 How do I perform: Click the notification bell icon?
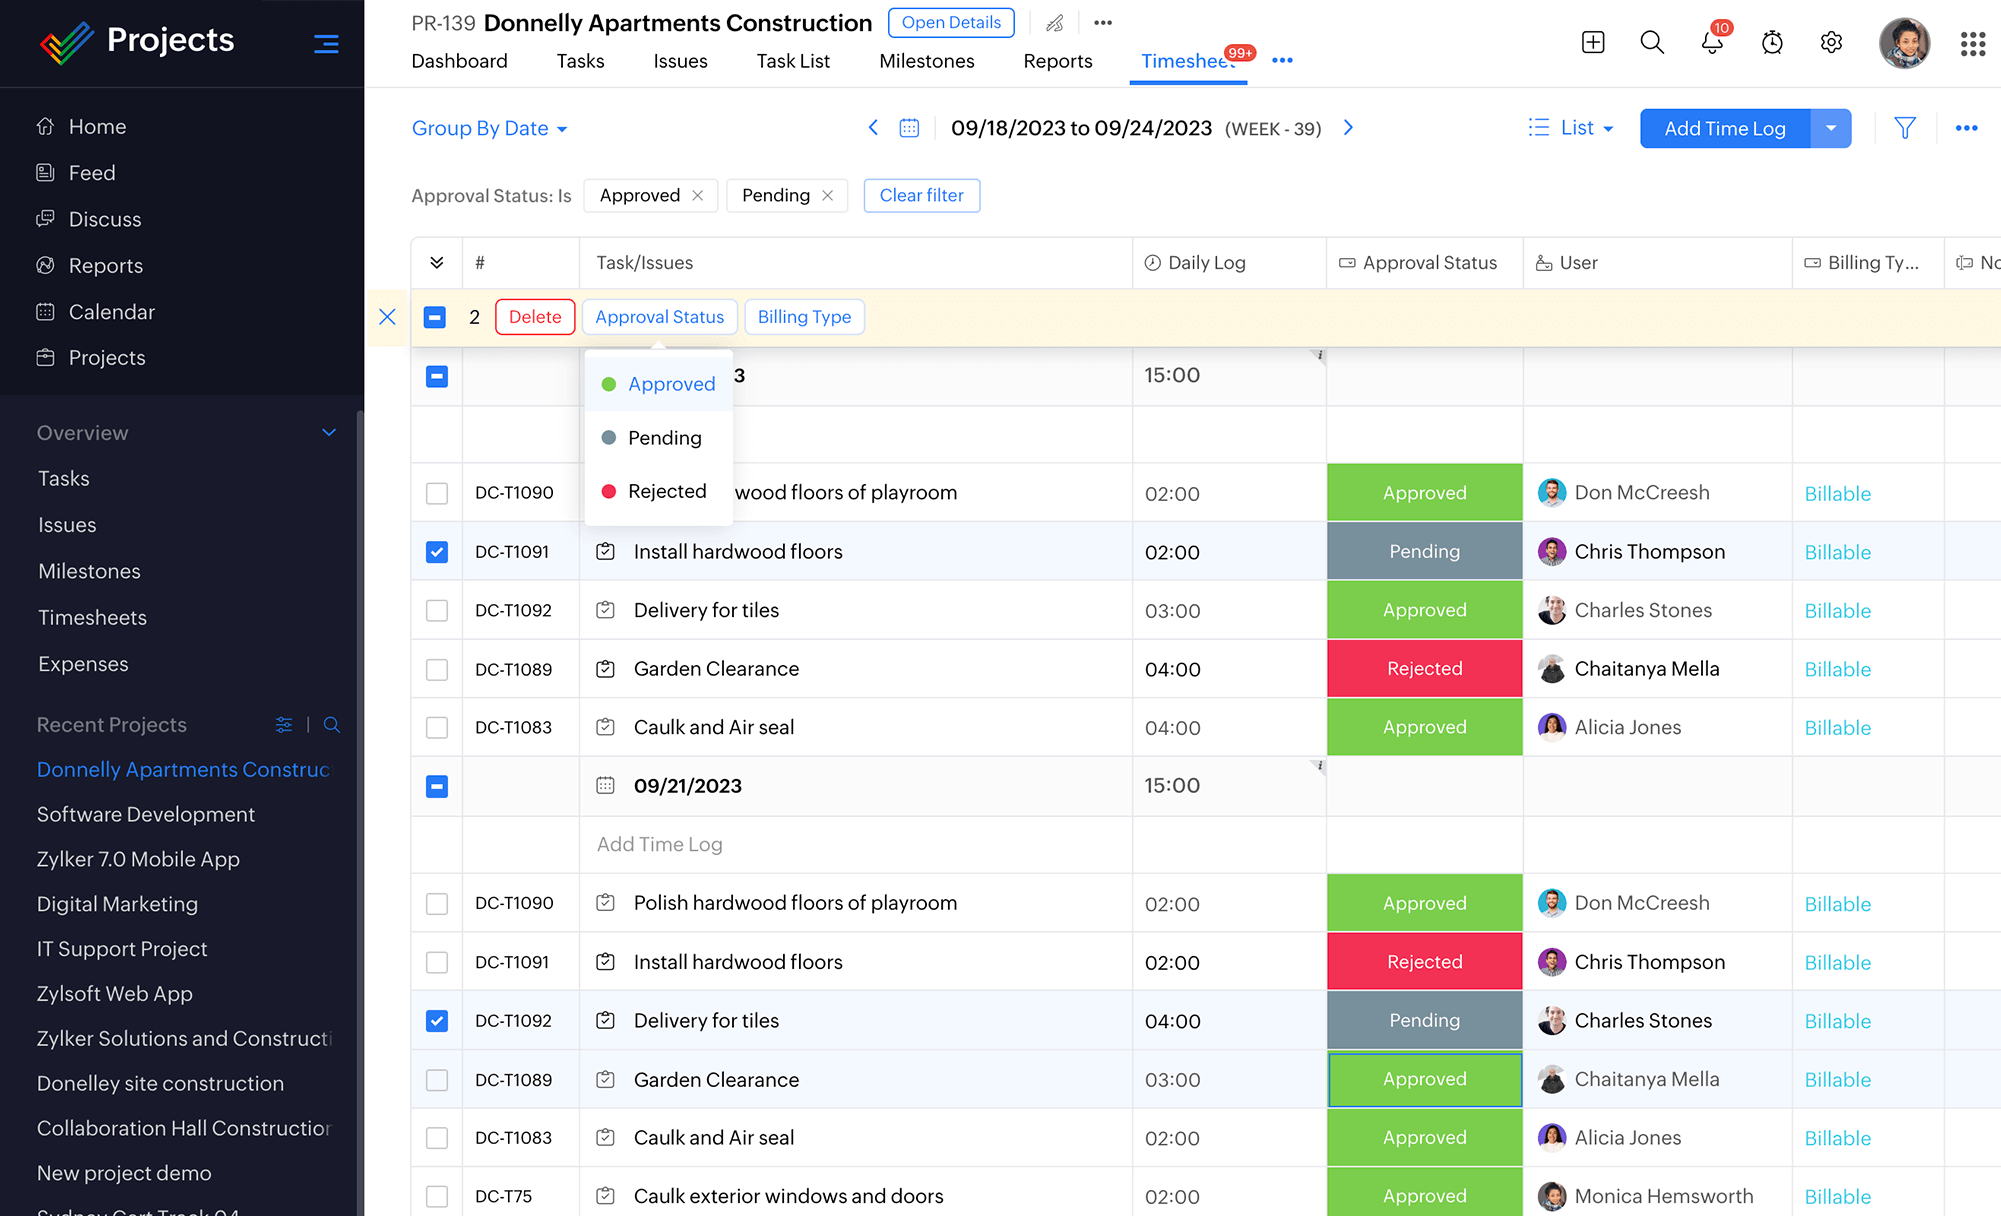click(x=1711, y=42)
